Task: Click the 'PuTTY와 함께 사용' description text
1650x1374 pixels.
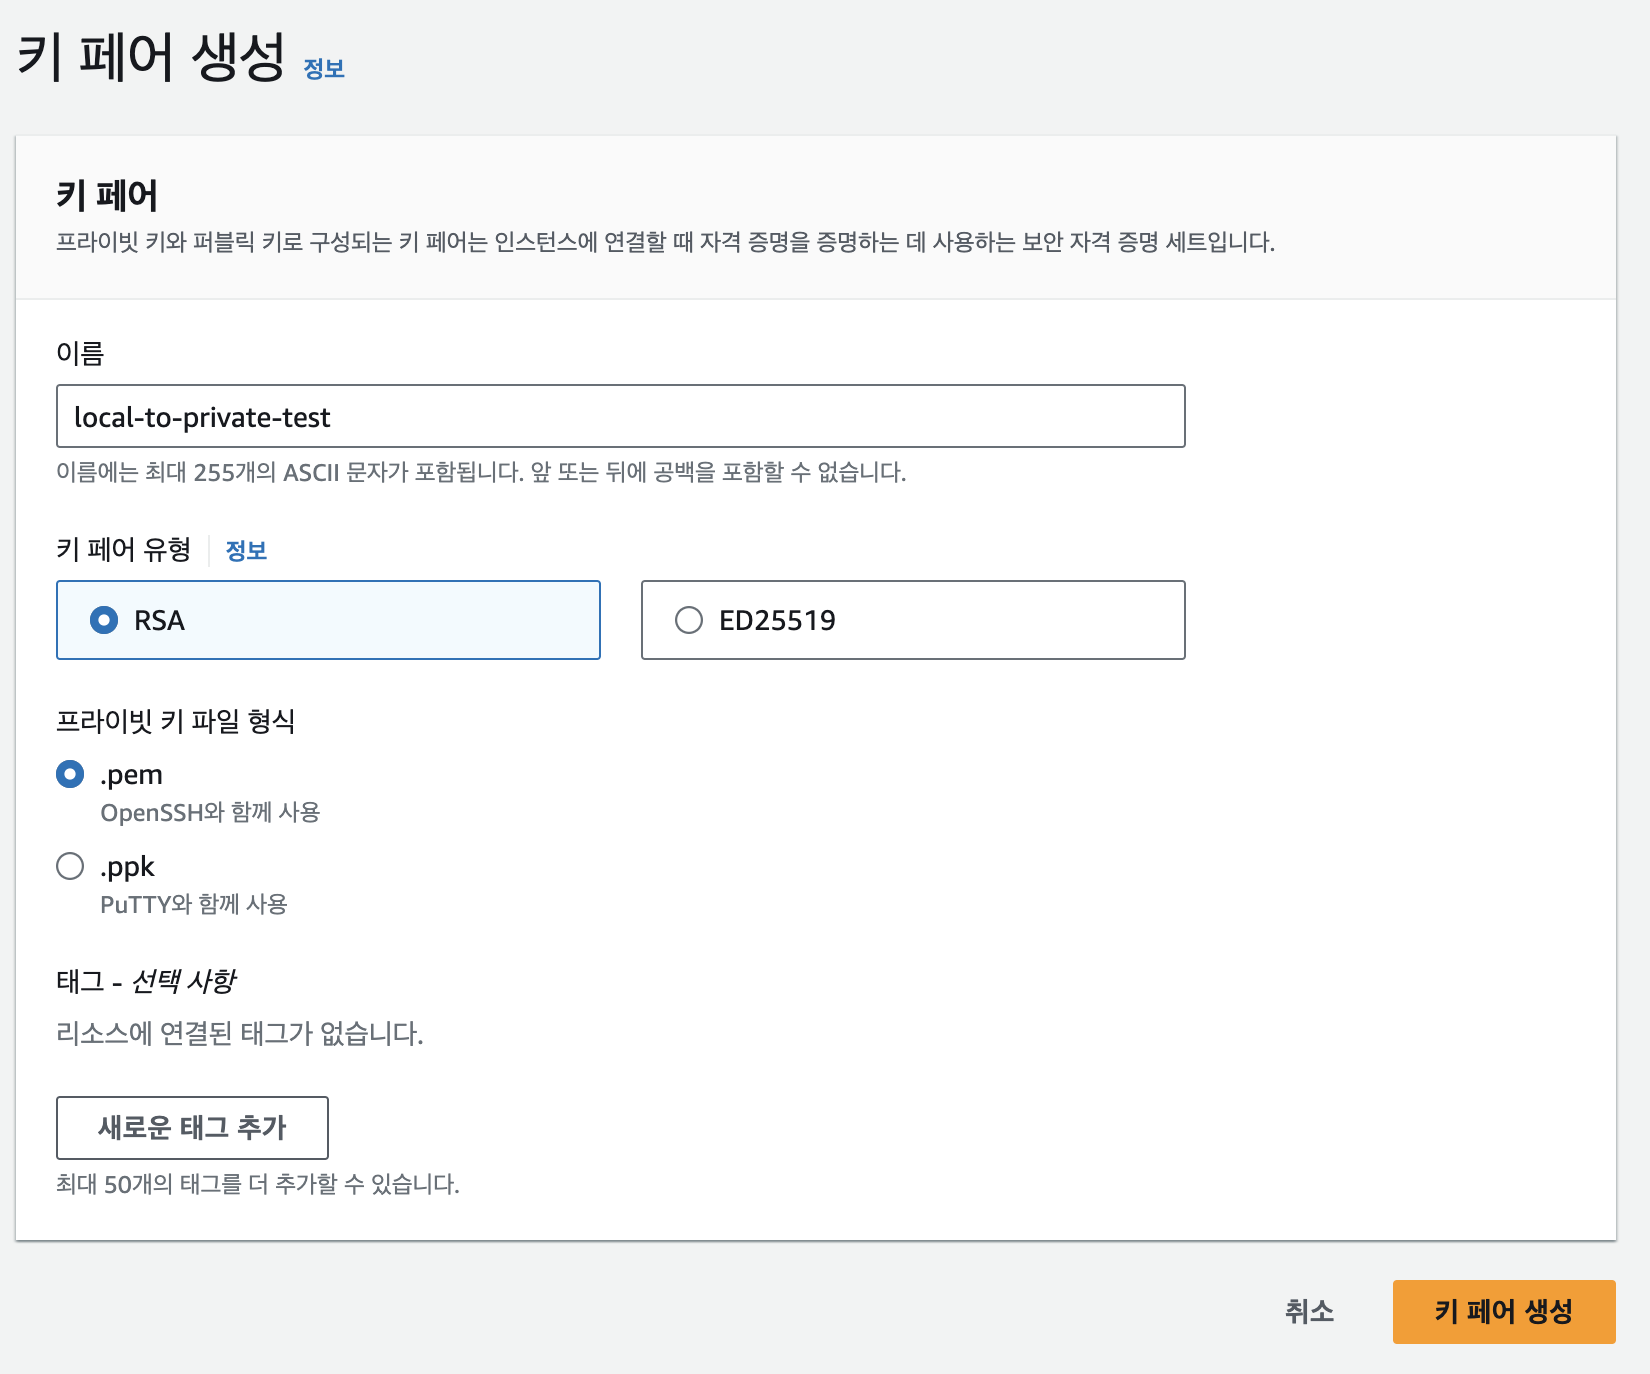Action: pos(194,904)
